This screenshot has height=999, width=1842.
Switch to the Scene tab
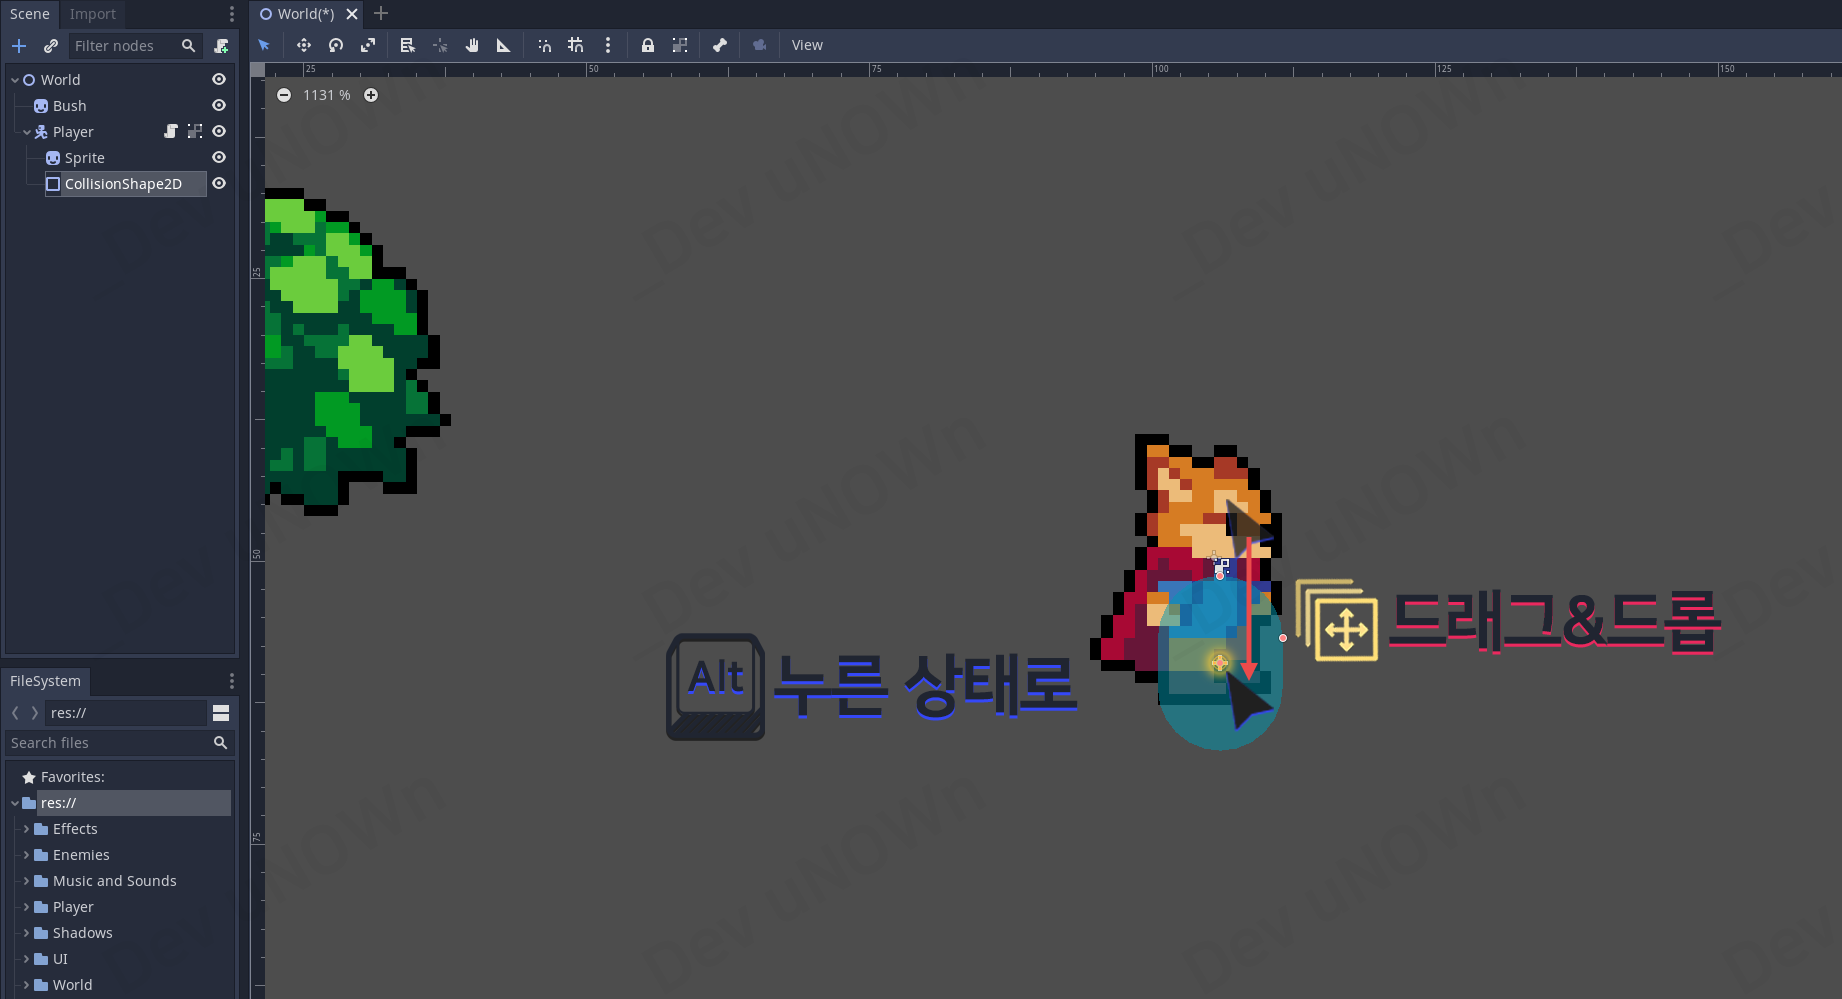(30, 14)
